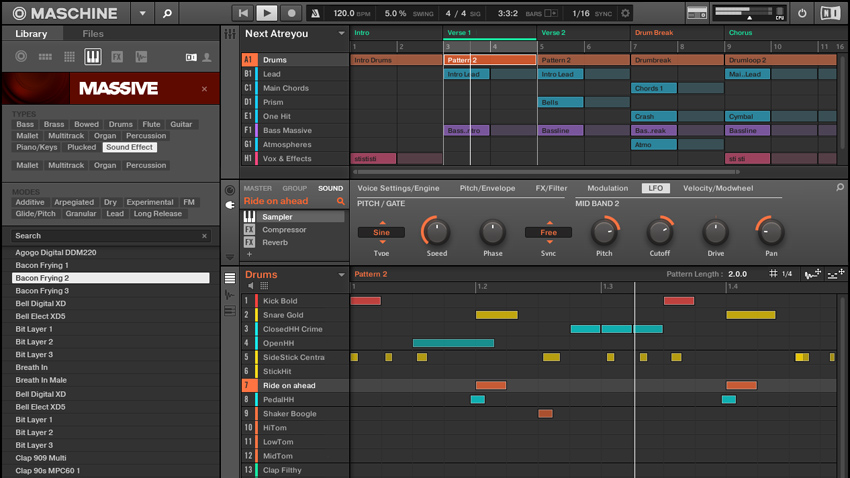Select the Sounds grid icon in browser

tap(69, 56)
